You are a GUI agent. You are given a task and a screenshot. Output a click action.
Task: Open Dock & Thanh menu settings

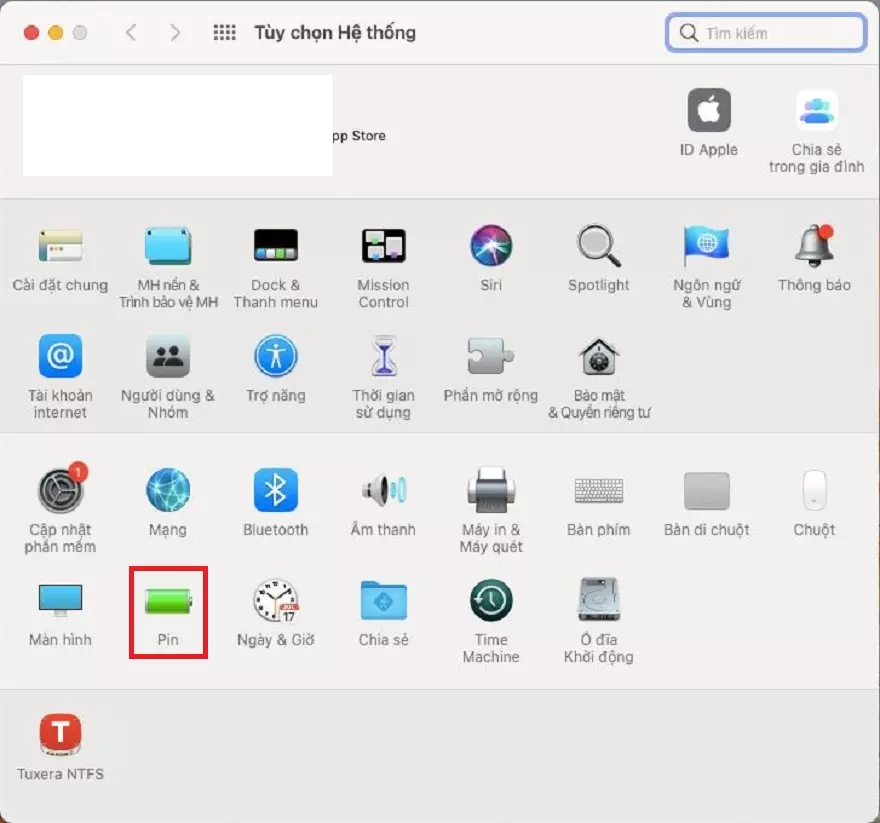click(x=275, y=246)
